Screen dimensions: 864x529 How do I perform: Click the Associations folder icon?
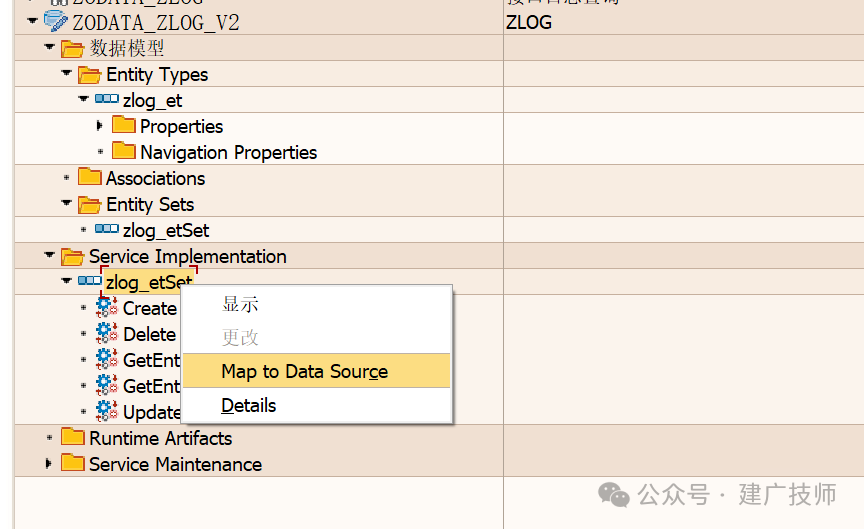(x=90, y=177)
